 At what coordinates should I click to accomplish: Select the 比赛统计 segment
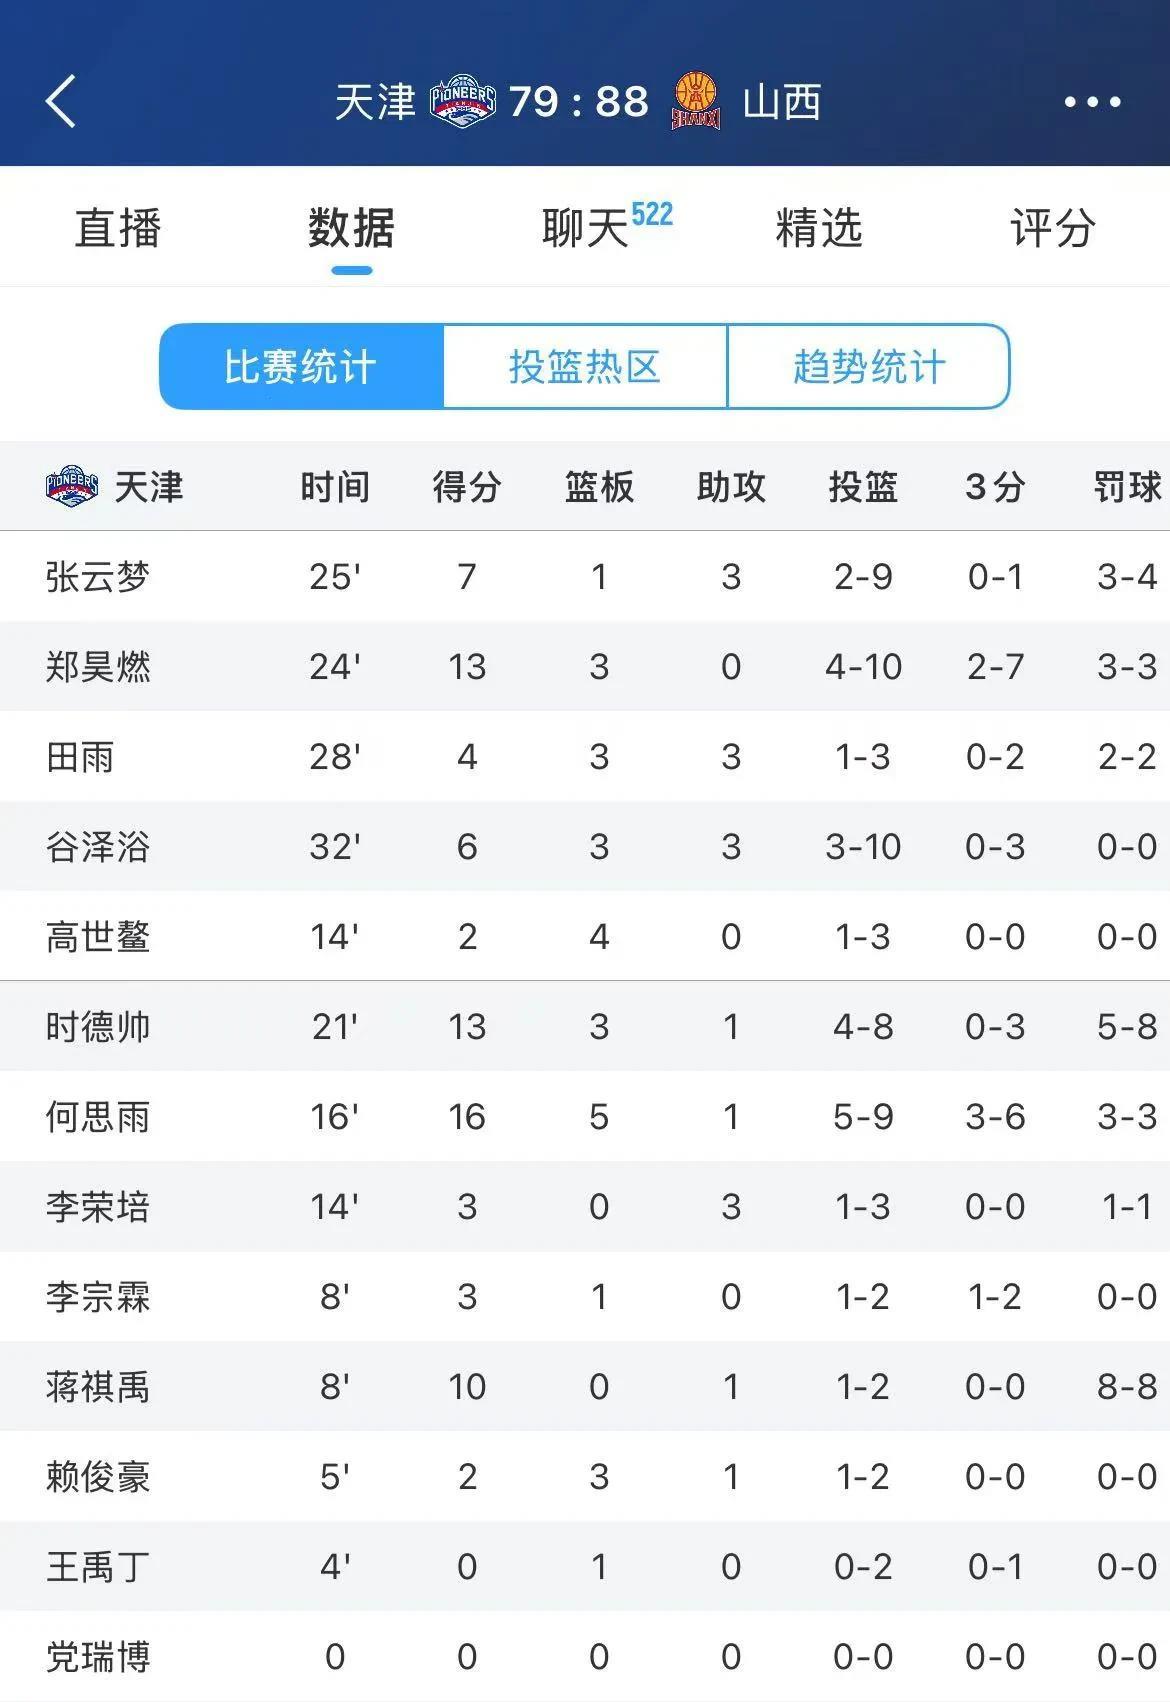(300, 367)
